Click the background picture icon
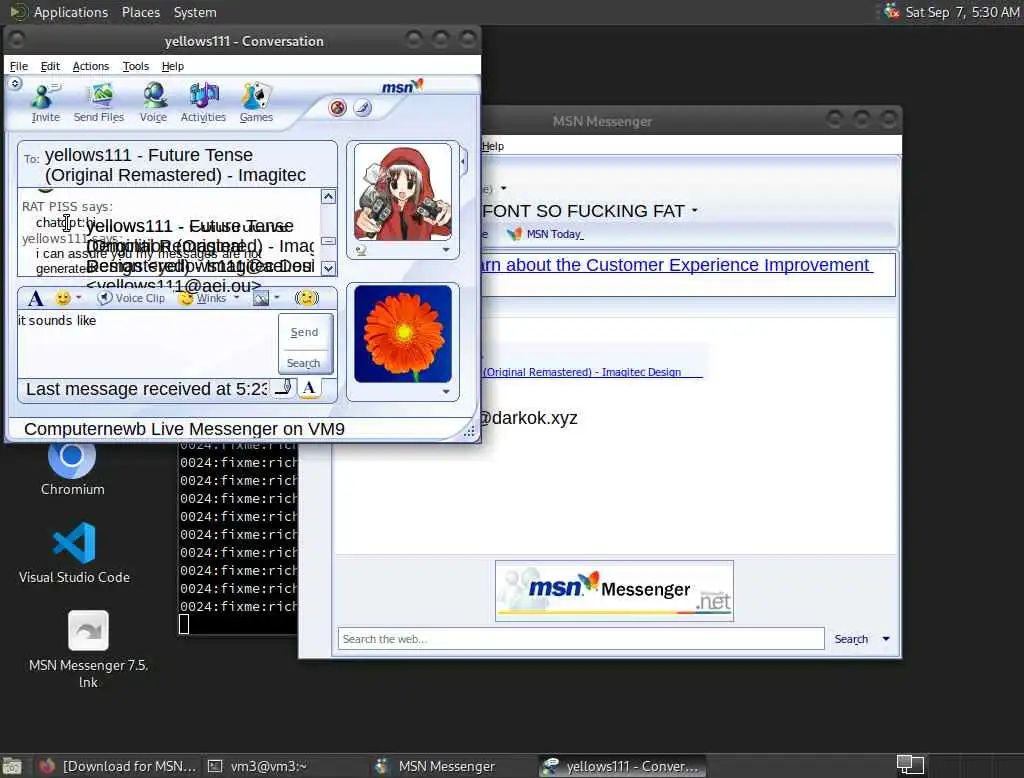Image resolution: width=1024 pixels, height=778 pixels. click(261, 299)
